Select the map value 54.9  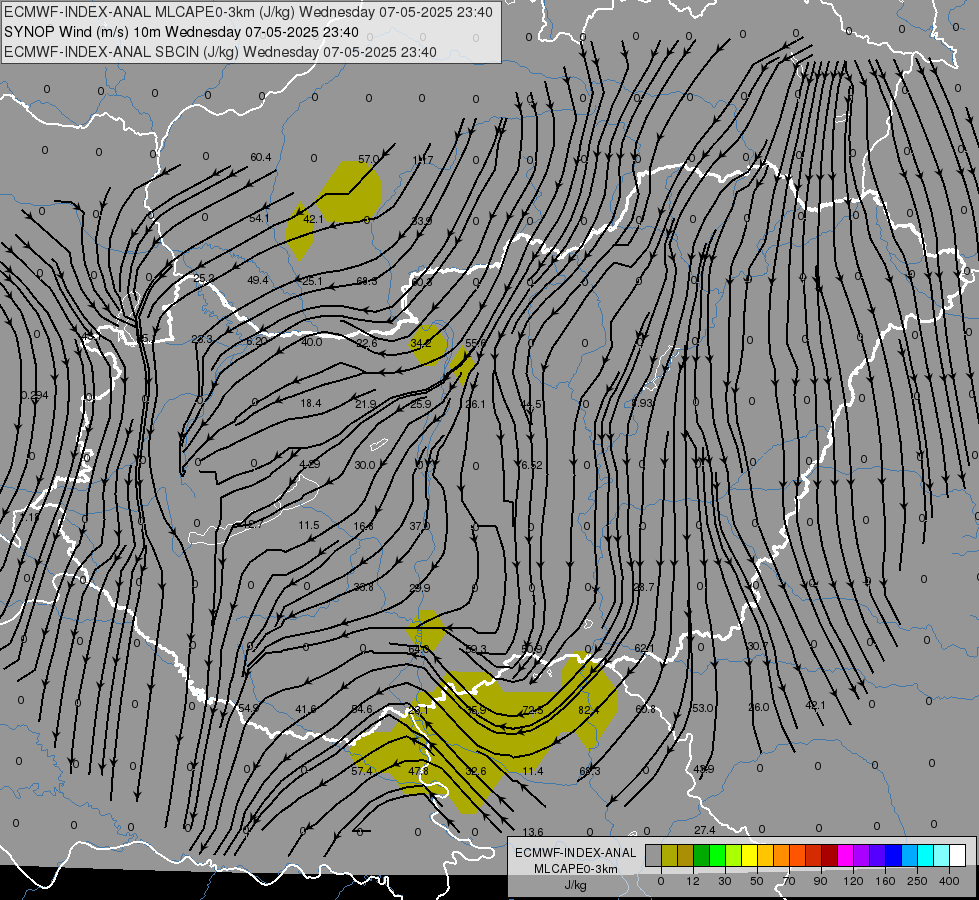coord(248,708)
